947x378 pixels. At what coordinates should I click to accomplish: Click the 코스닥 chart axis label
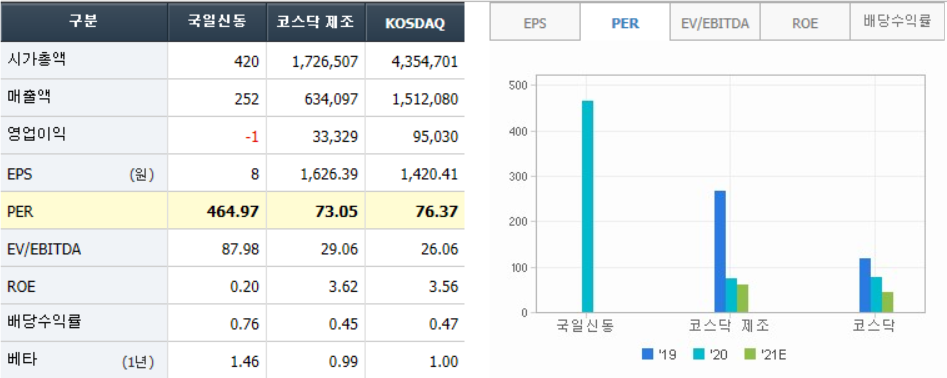(873, 327)
